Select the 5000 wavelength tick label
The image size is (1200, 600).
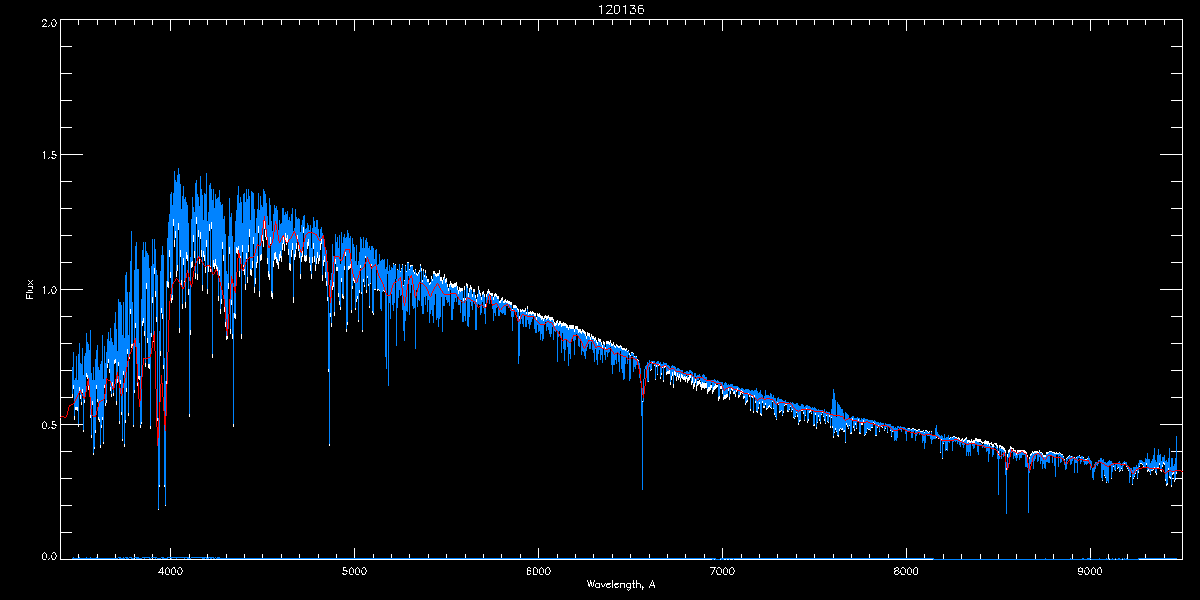click(x=354, y=572)
